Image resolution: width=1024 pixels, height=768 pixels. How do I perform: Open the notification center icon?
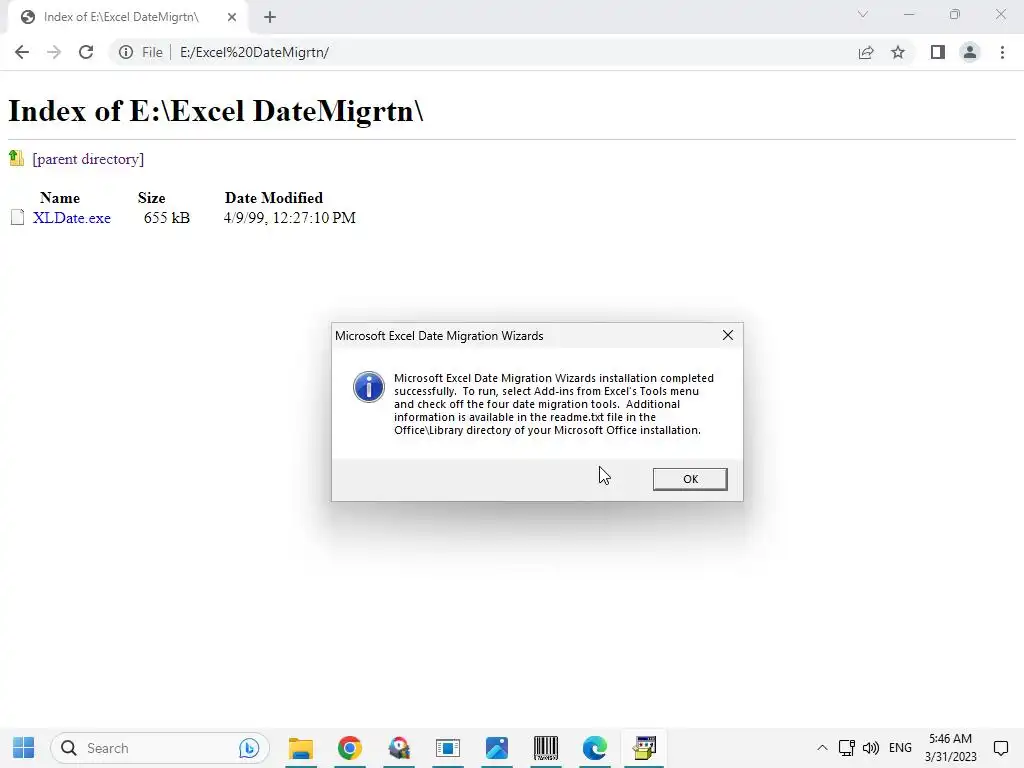click(x=1000, y=748)
